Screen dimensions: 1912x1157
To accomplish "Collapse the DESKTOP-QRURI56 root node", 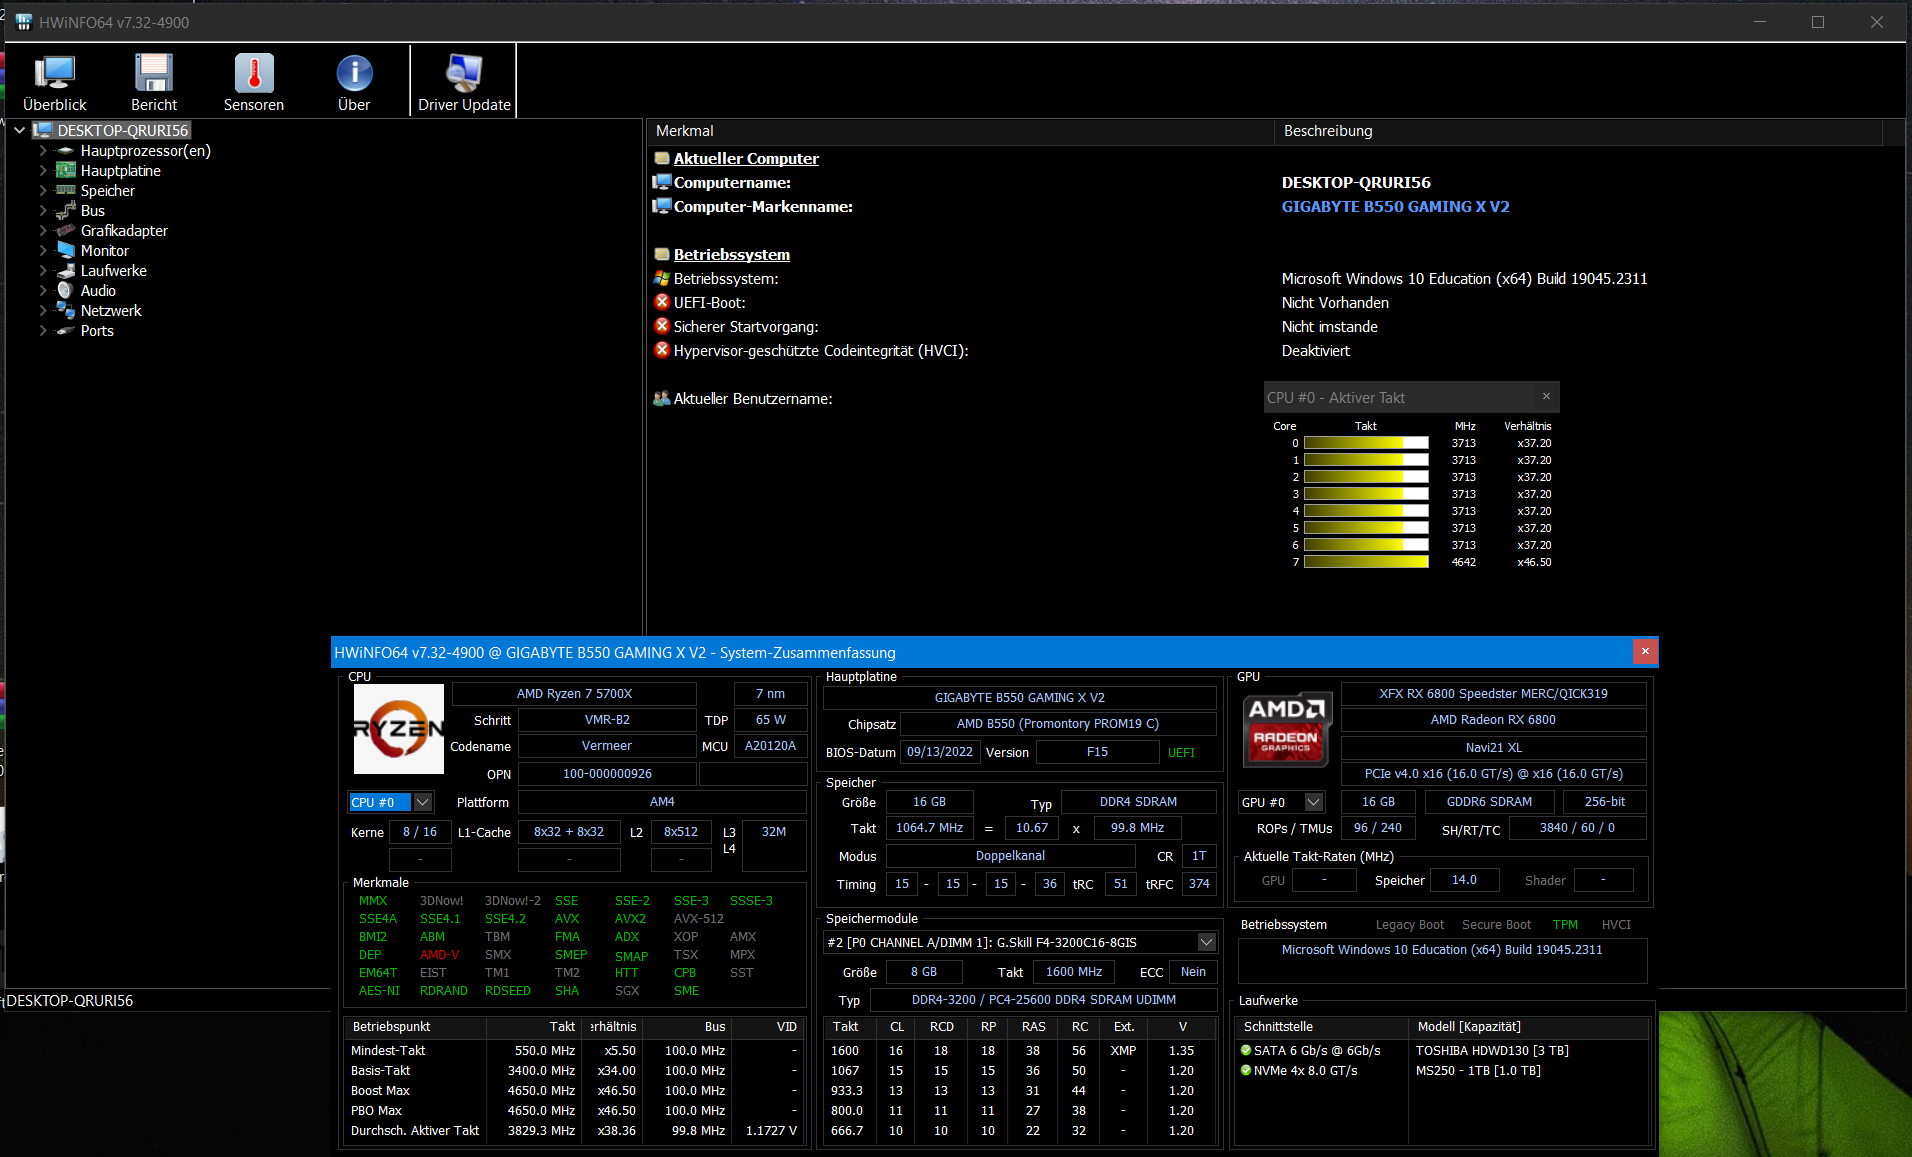I will [19, 130].
